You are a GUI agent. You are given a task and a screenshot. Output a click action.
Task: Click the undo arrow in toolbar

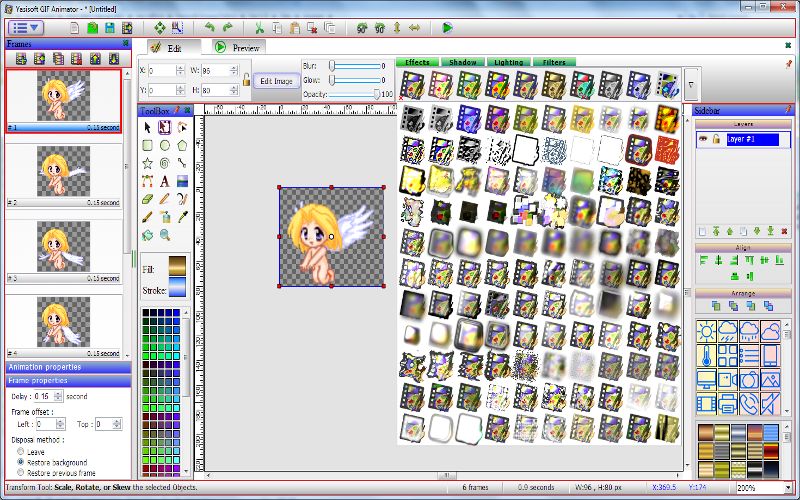coord(209,28)
